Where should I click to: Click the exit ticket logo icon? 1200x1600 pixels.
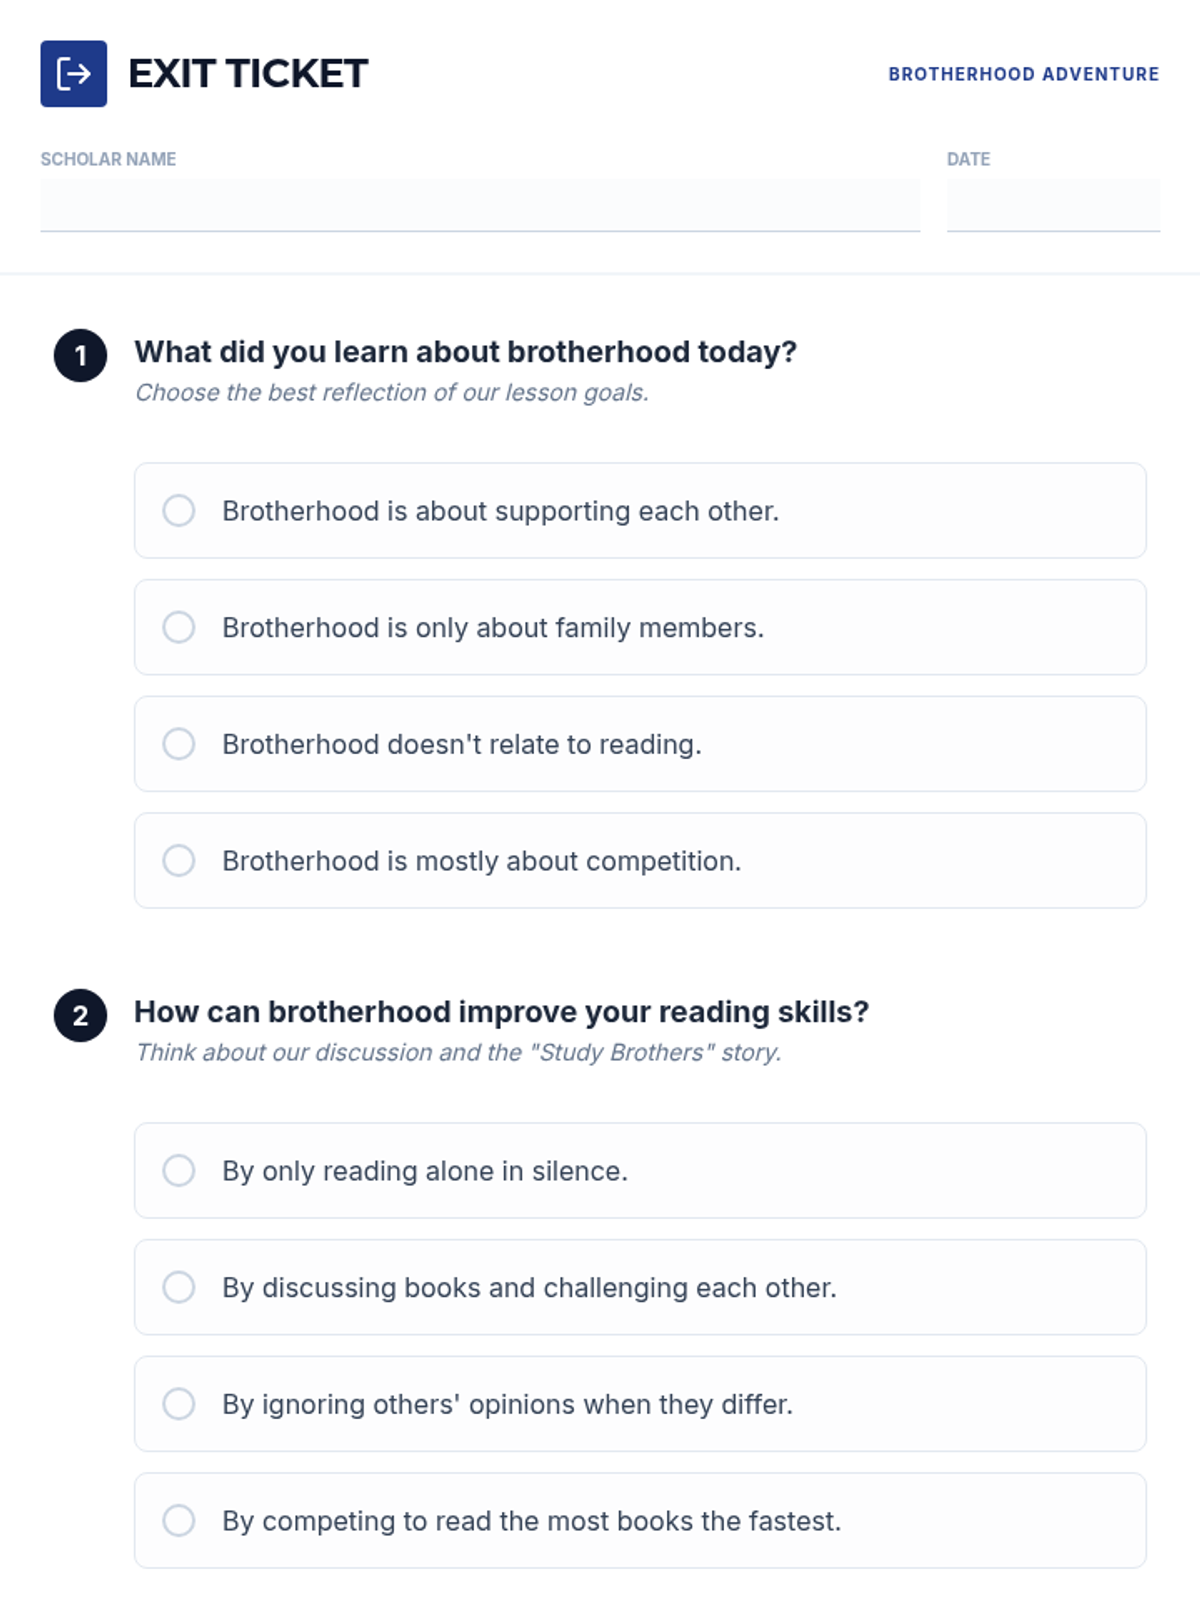click(73, 74)
